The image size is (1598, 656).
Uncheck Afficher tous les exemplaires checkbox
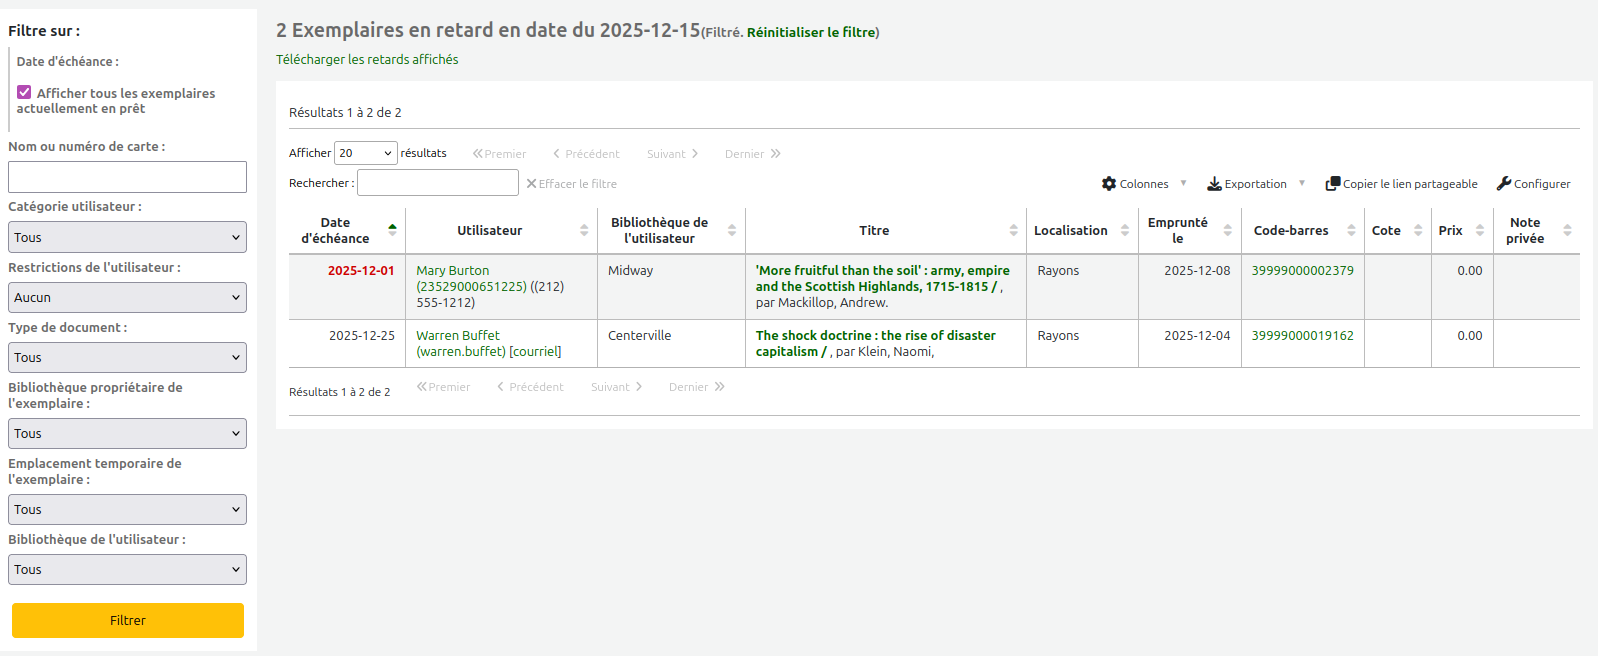click(x=24, y=92)
